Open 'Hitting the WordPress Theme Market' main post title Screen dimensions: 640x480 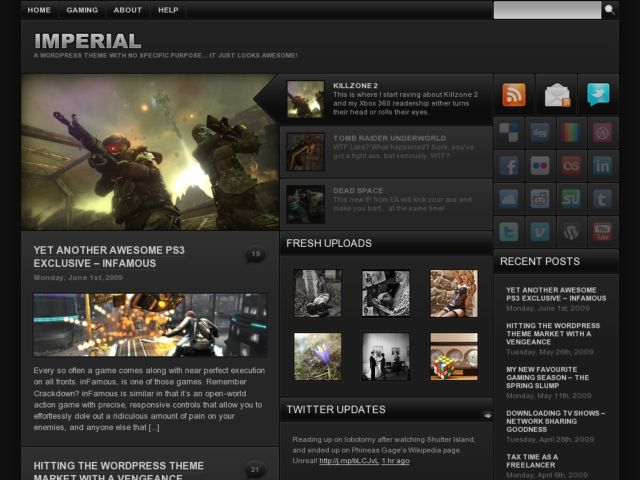coord(119,470)
